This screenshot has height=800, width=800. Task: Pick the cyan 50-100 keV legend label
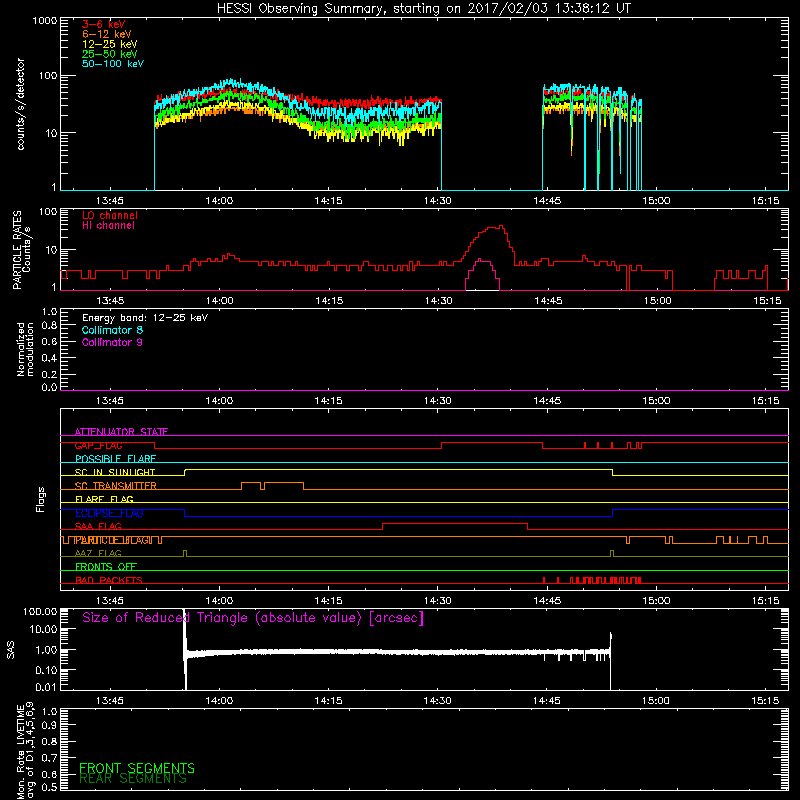point(113,64)
